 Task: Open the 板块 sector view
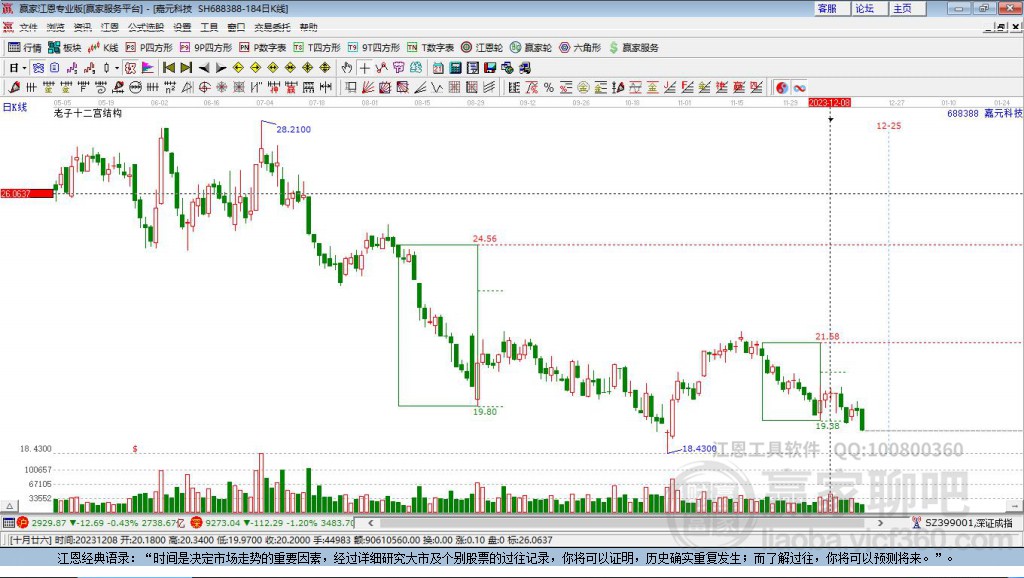coord(64,48)
